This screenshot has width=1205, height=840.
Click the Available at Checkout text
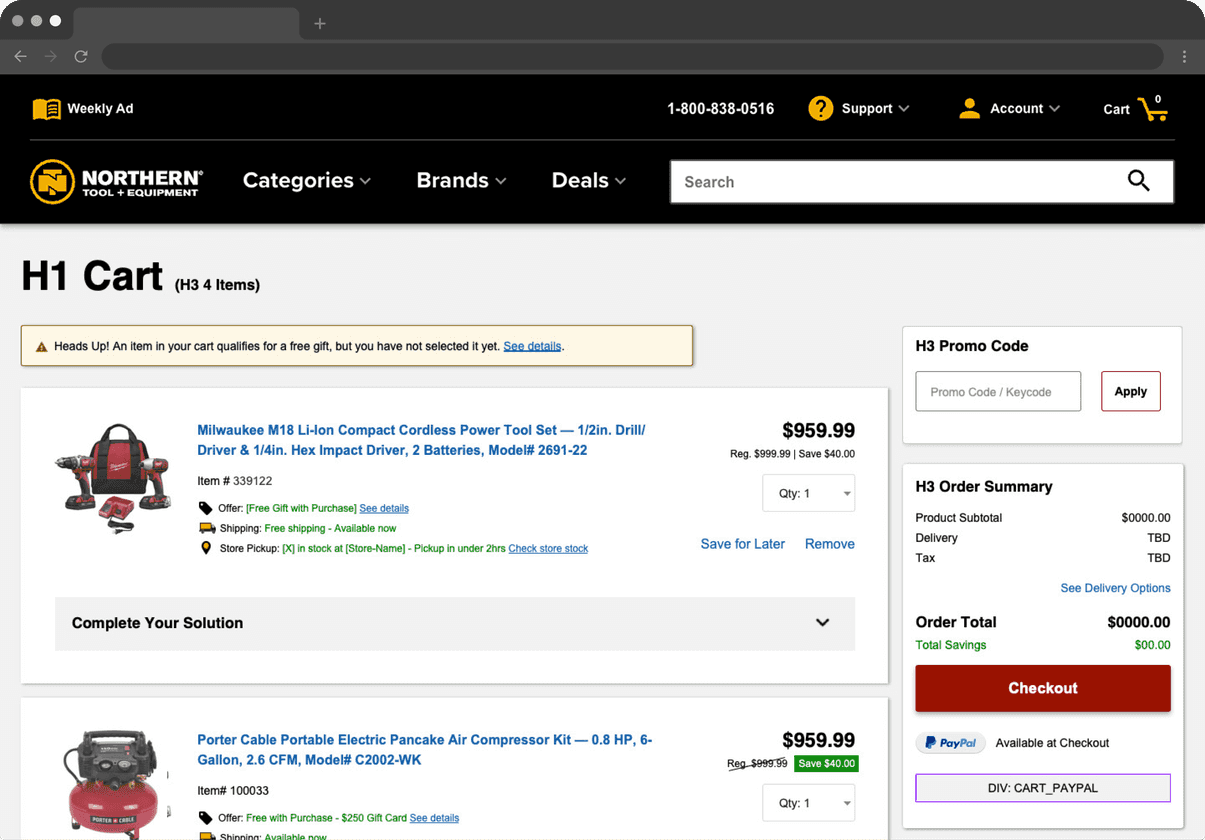pos(1052,743)
